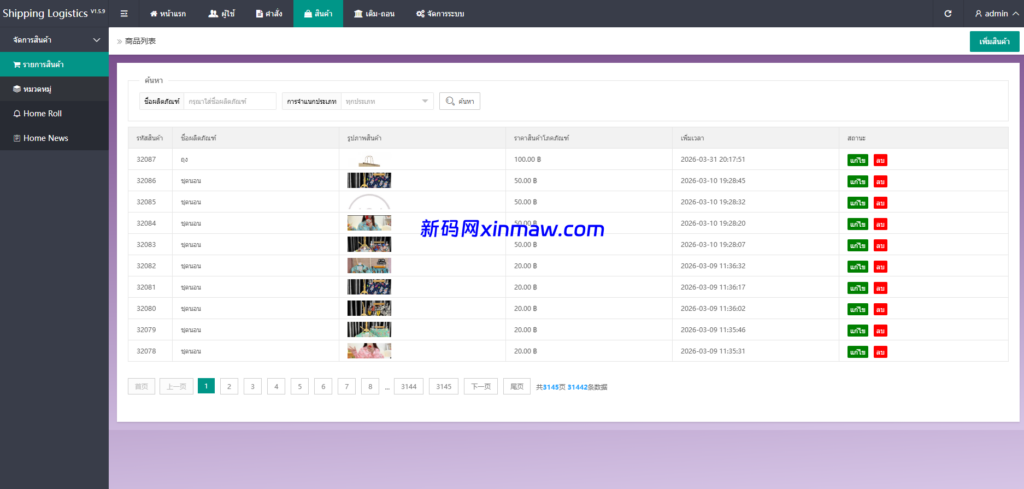Screen dimensions: 1024x489
Task: Open the product image thumbnail for 32086
Action: click(x=369, y=180)
